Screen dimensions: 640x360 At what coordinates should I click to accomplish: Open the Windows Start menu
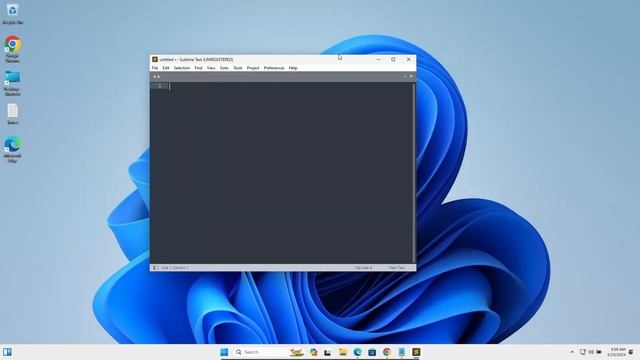(224, 352)
